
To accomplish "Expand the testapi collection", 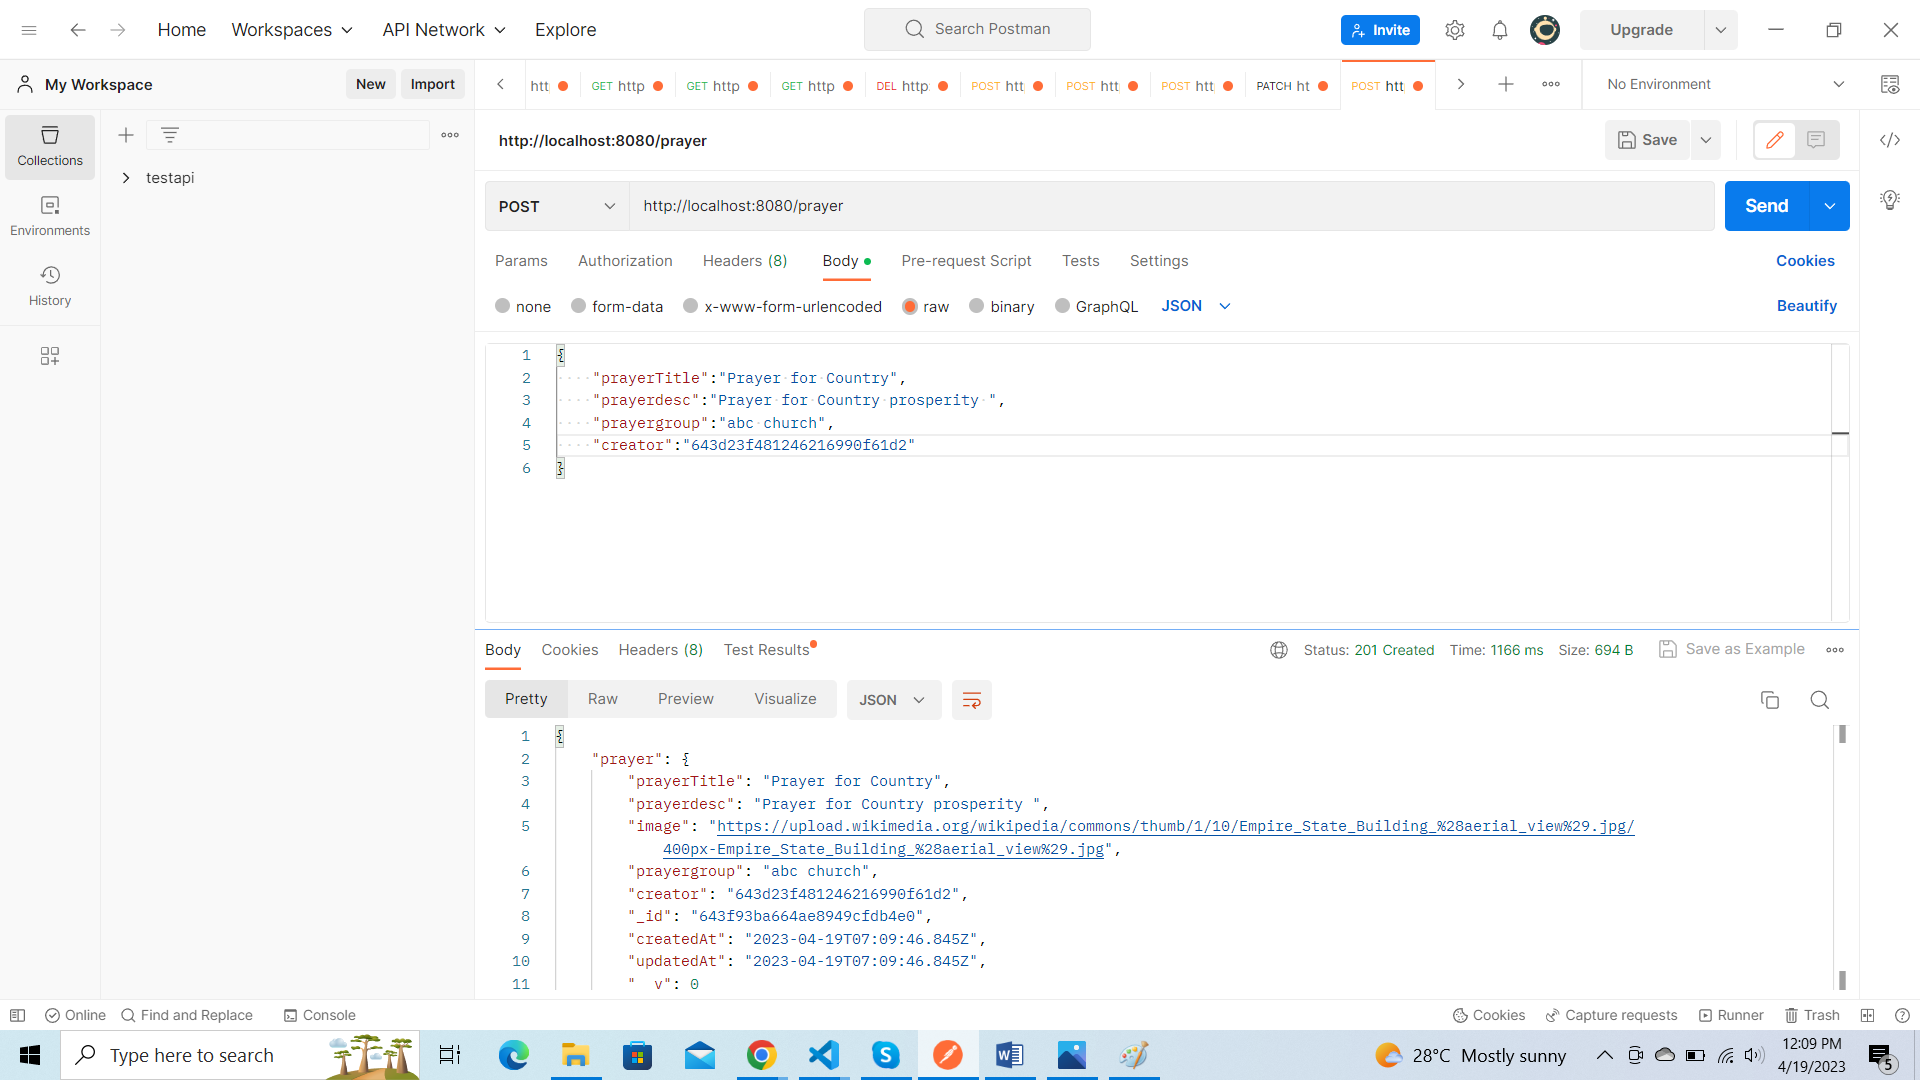I will pyautogui.click(x=126, y=178).
